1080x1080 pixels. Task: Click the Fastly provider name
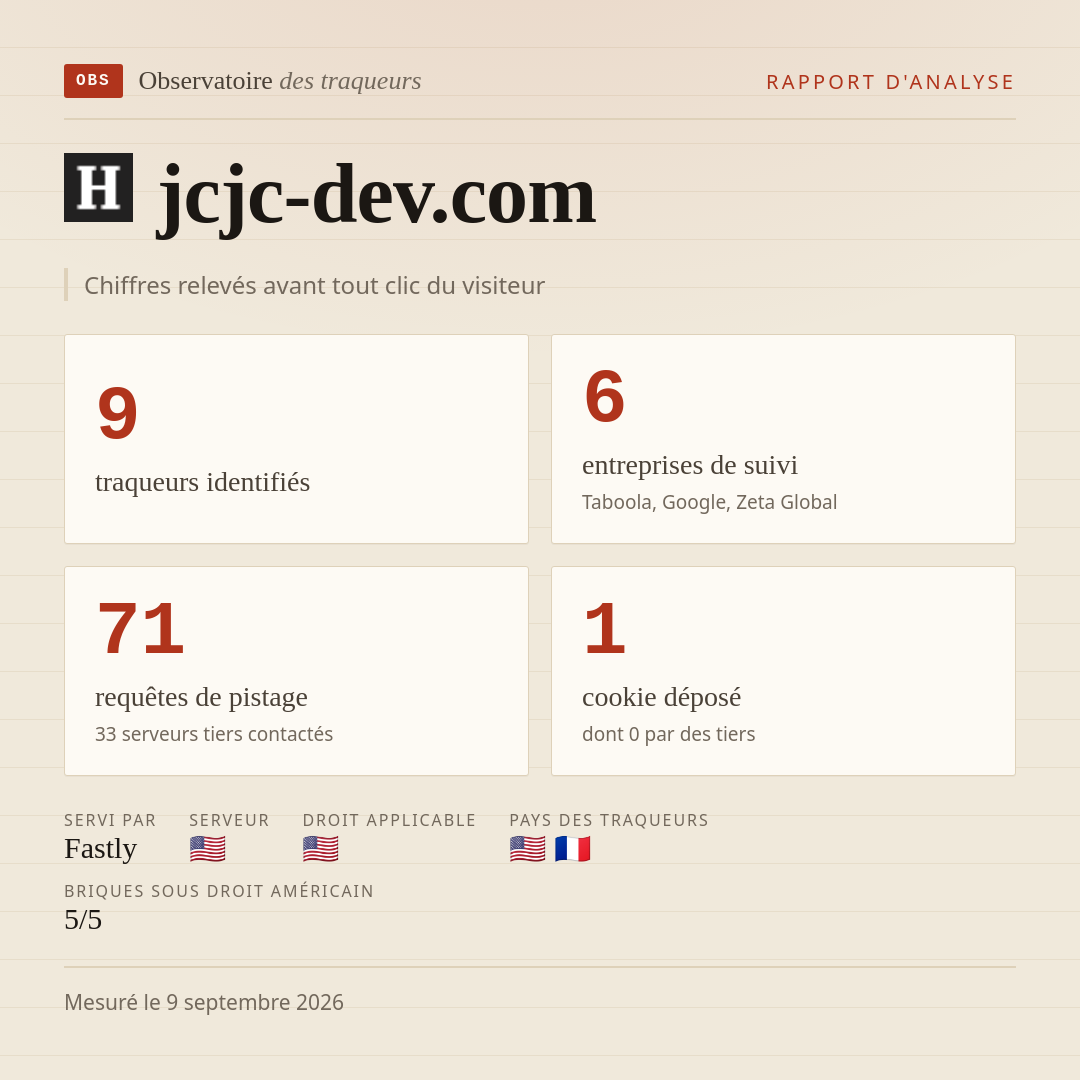coord(101,849)
